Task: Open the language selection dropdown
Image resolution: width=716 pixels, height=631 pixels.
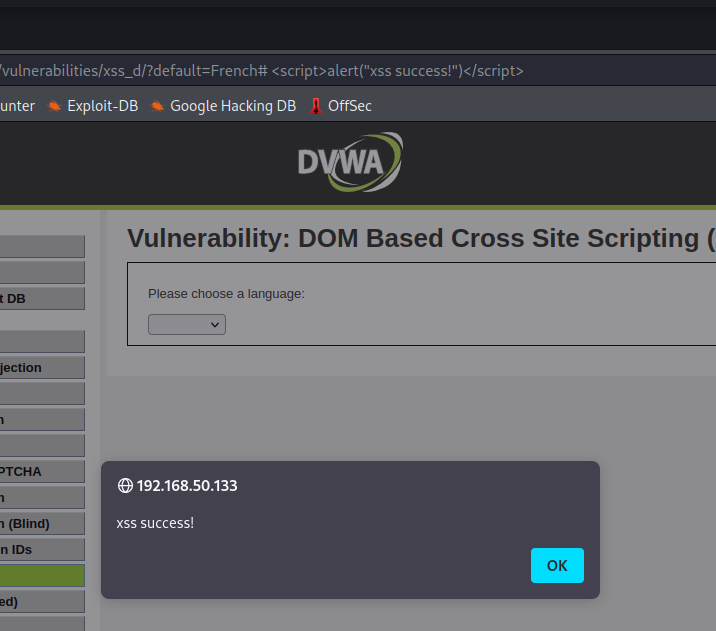Action: (187, 324)
